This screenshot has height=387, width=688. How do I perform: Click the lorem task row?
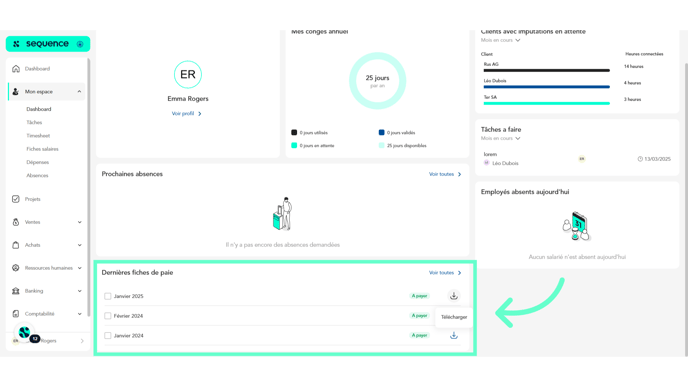[x=577, y=159]
